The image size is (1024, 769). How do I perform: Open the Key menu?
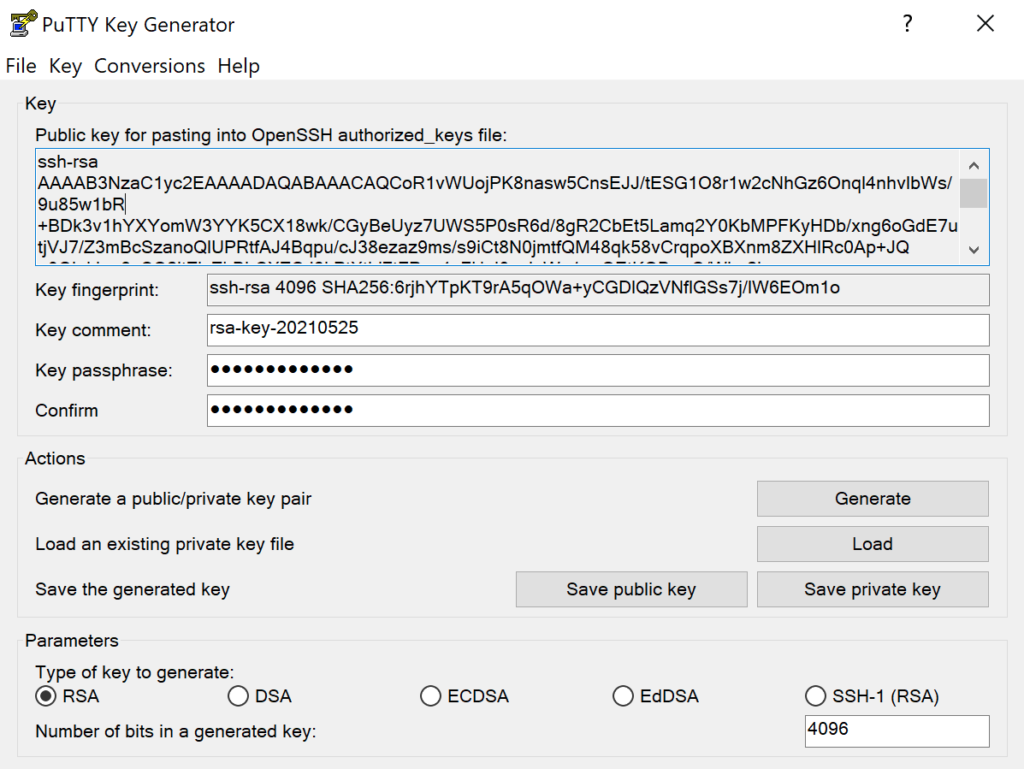[64, 66]
